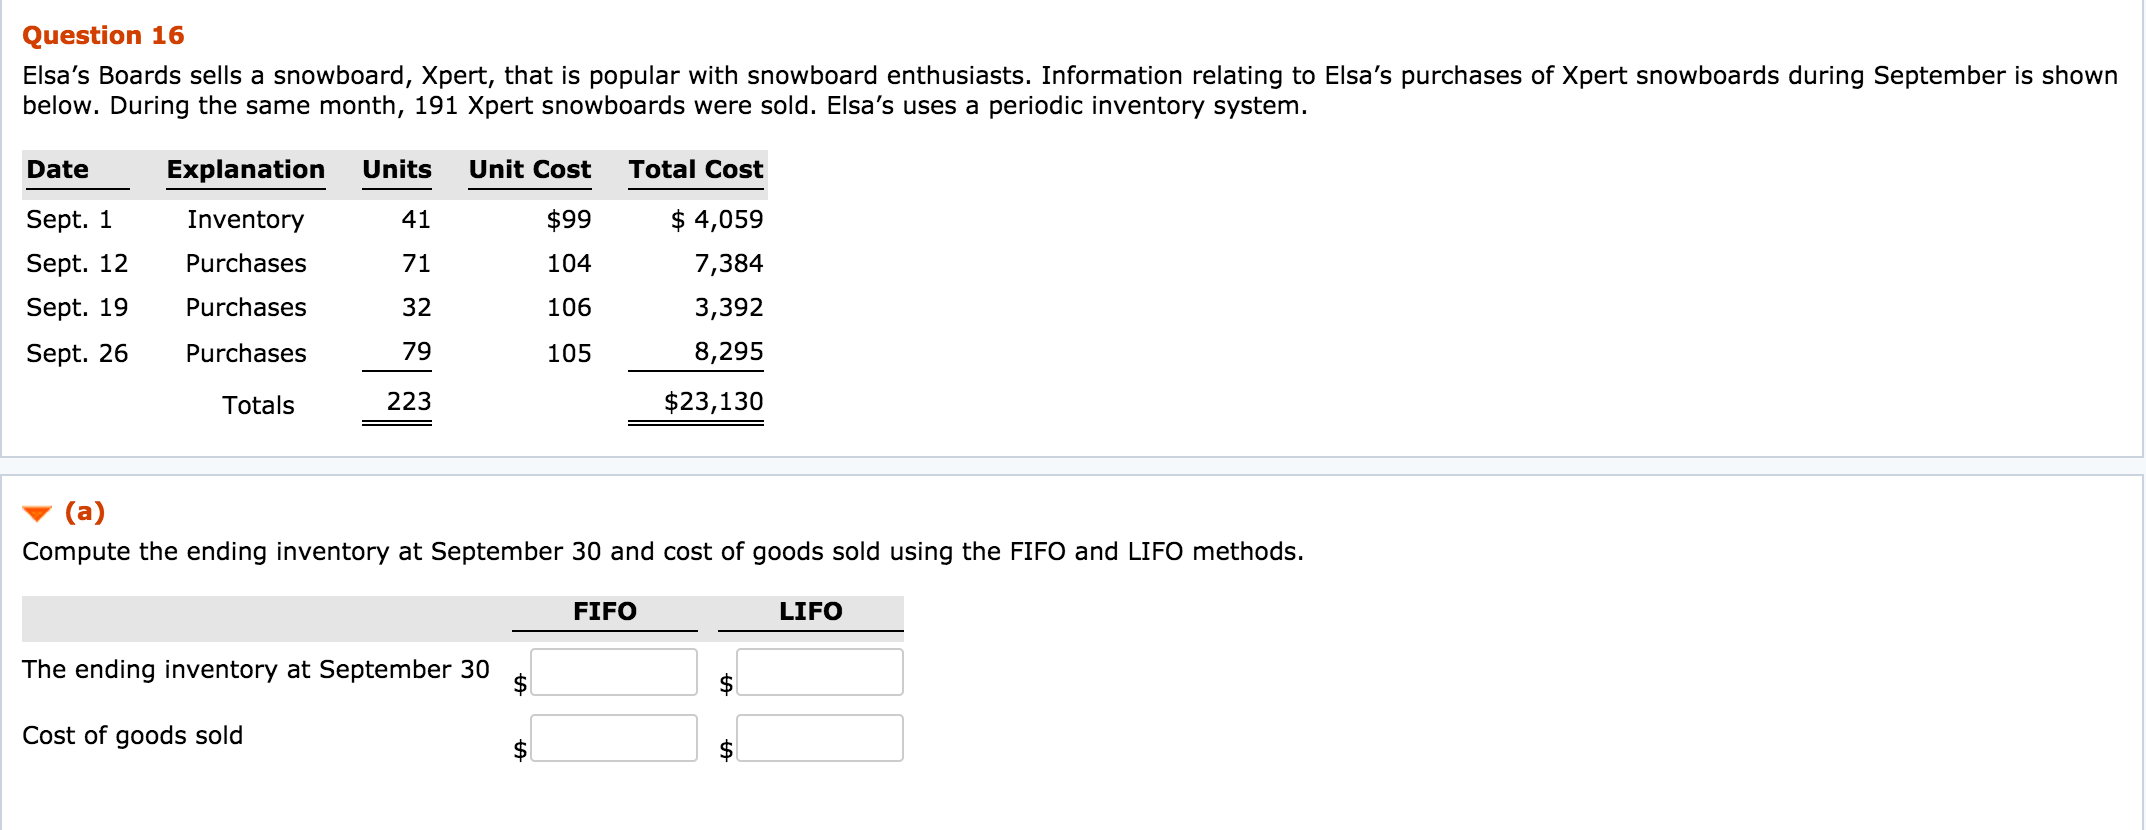Click the Date column header
This screenshot has width=2146, height=830.
click(58, 170)
